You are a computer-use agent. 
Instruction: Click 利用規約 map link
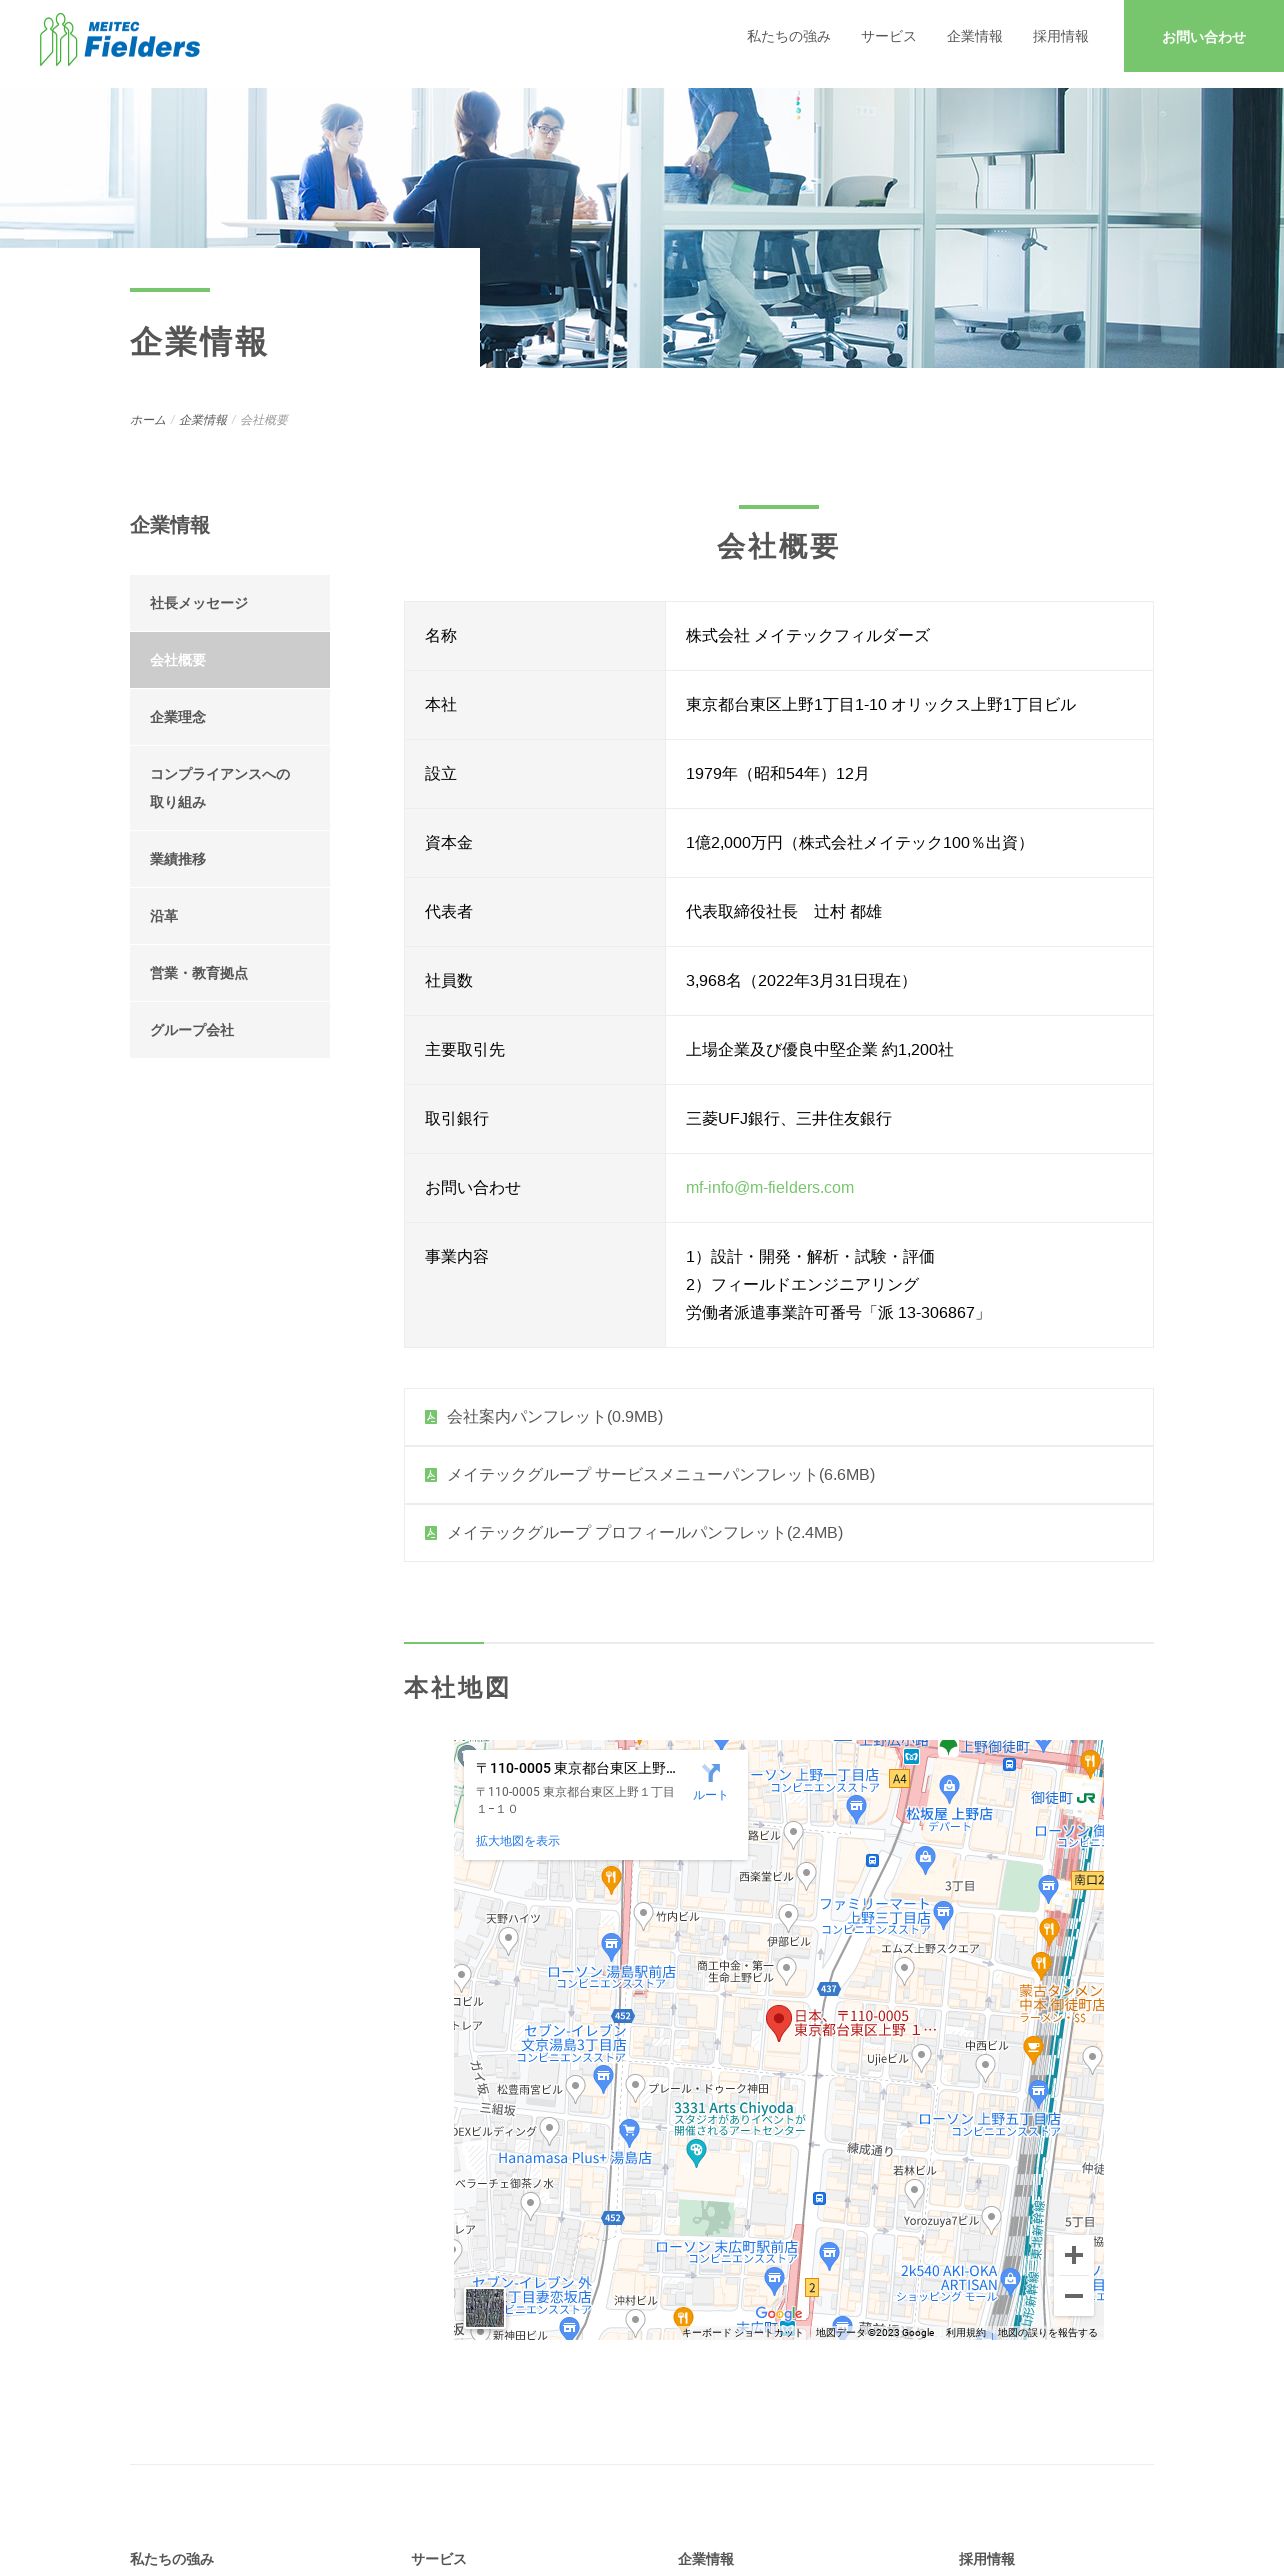coord(965,2332)
